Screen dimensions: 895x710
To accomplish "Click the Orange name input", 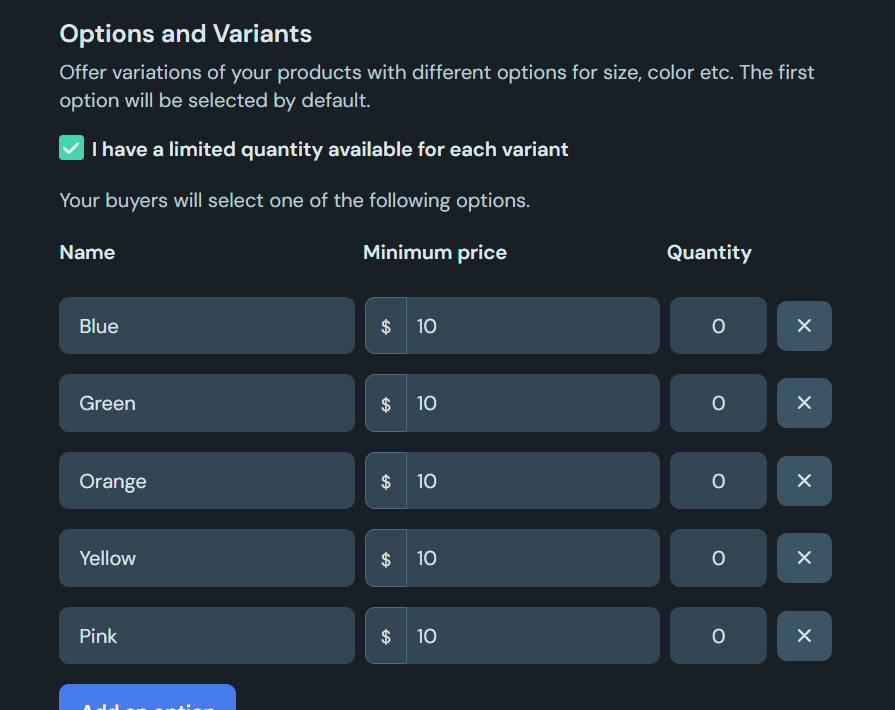I will 207,481.
